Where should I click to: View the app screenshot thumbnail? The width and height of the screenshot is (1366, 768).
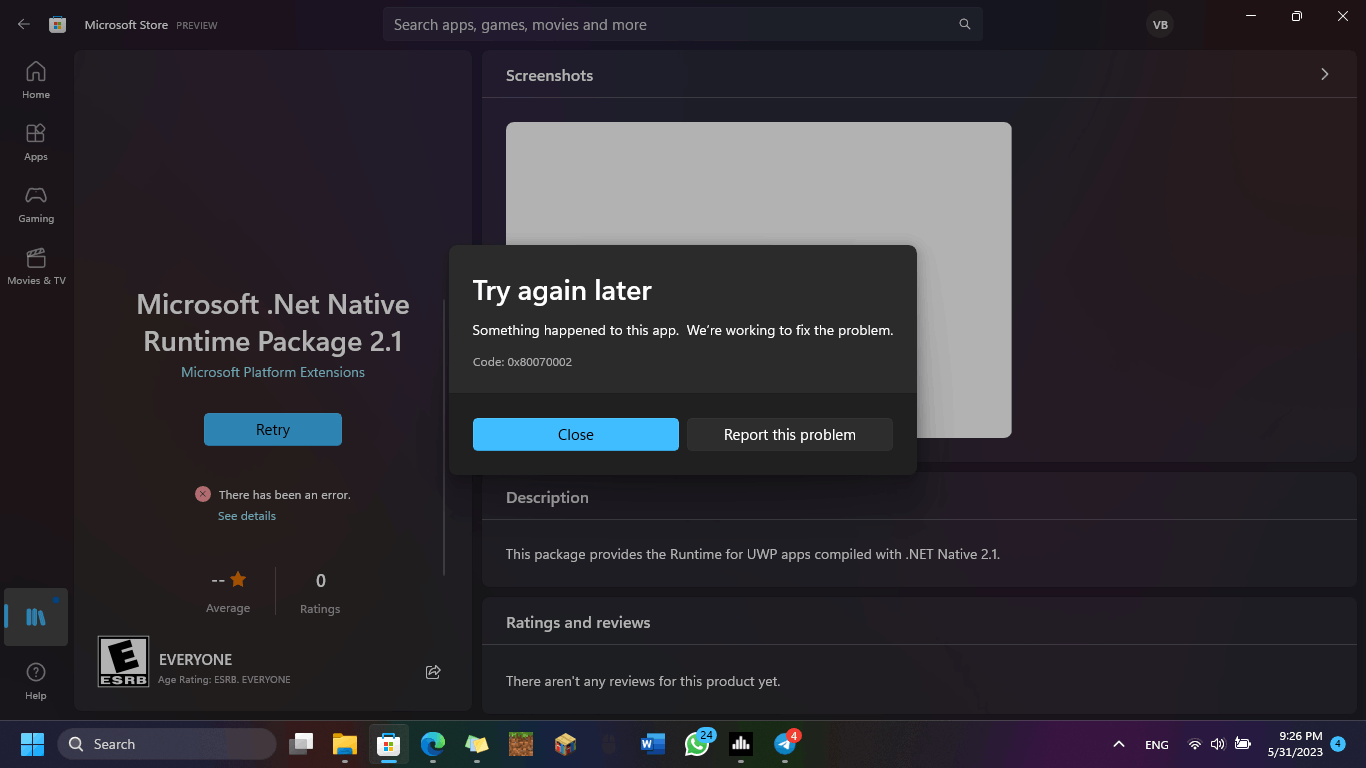point(759,280)
